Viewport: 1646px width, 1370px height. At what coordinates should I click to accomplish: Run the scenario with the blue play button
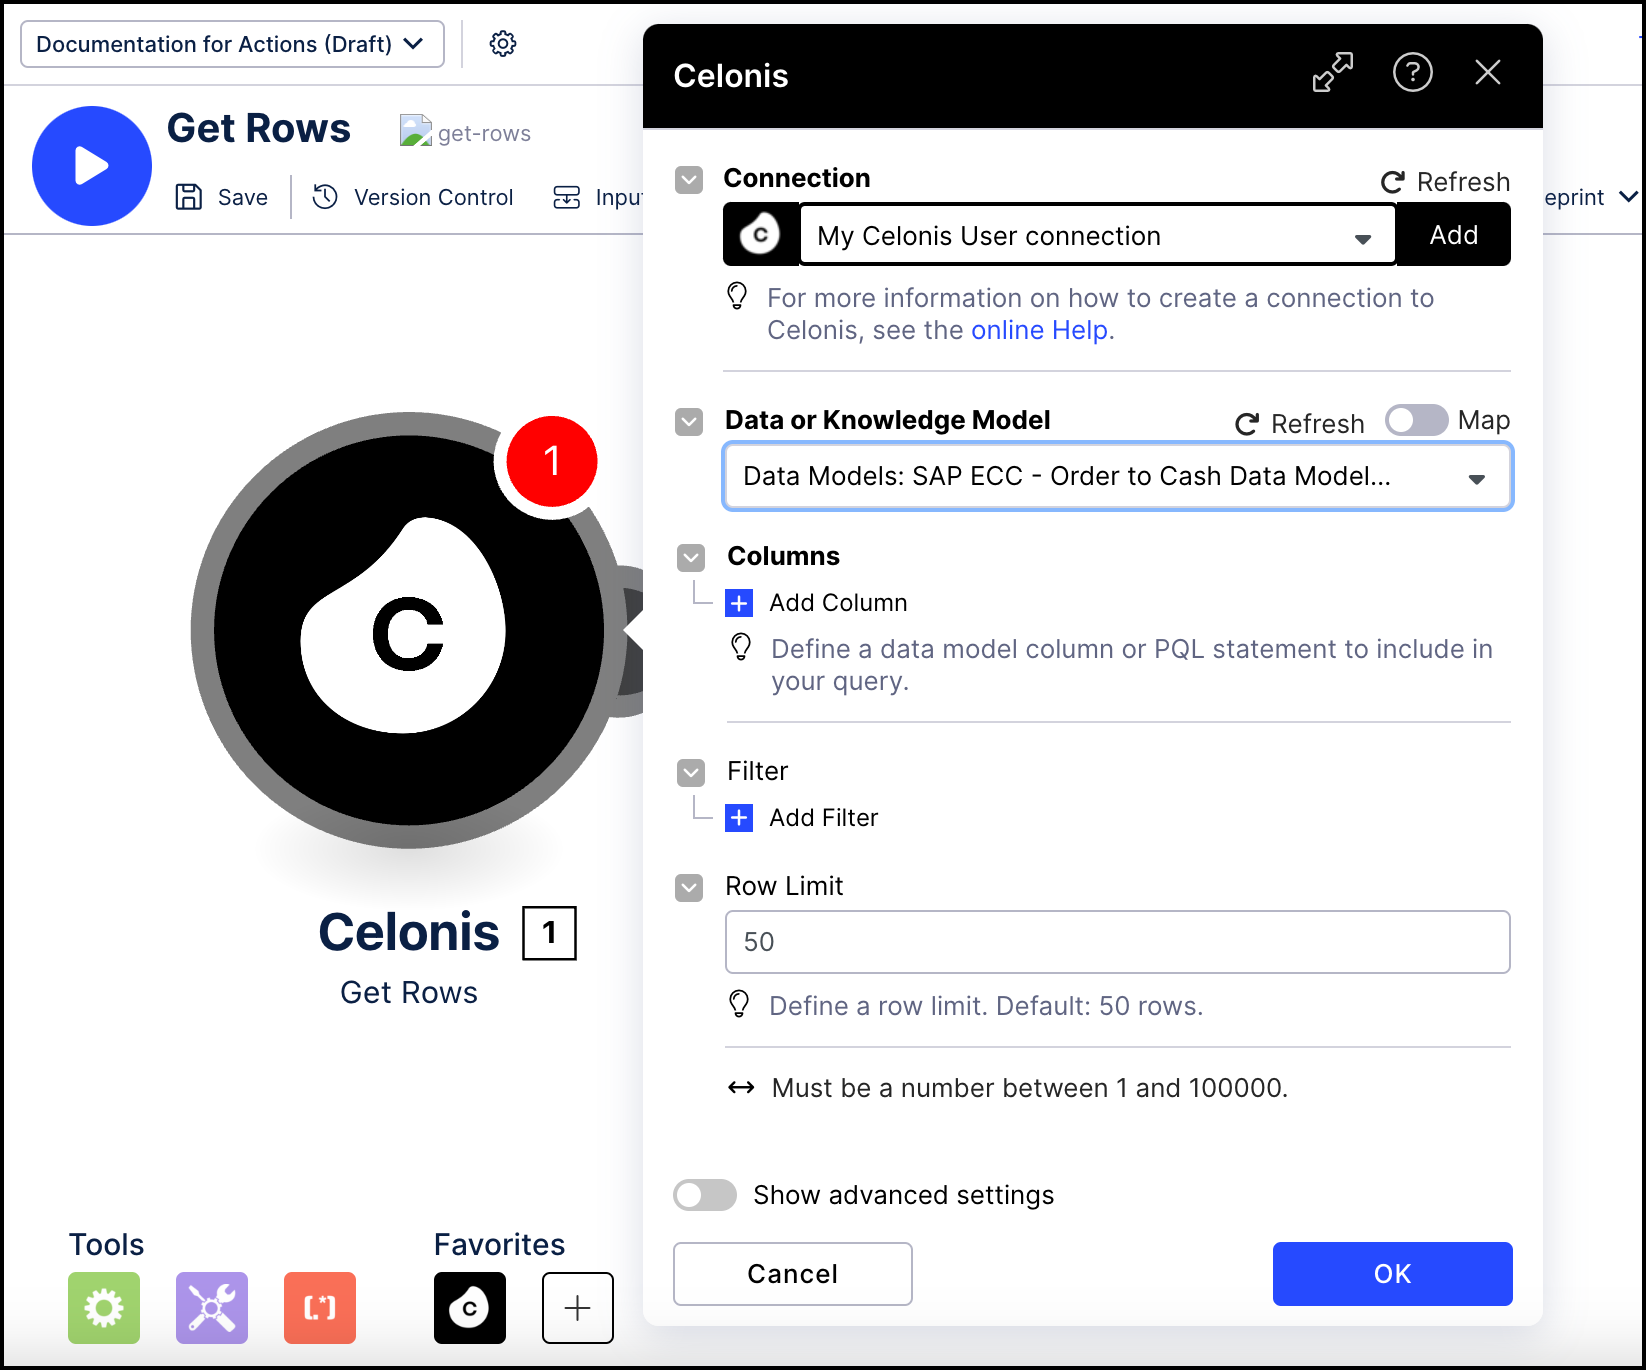92,166
